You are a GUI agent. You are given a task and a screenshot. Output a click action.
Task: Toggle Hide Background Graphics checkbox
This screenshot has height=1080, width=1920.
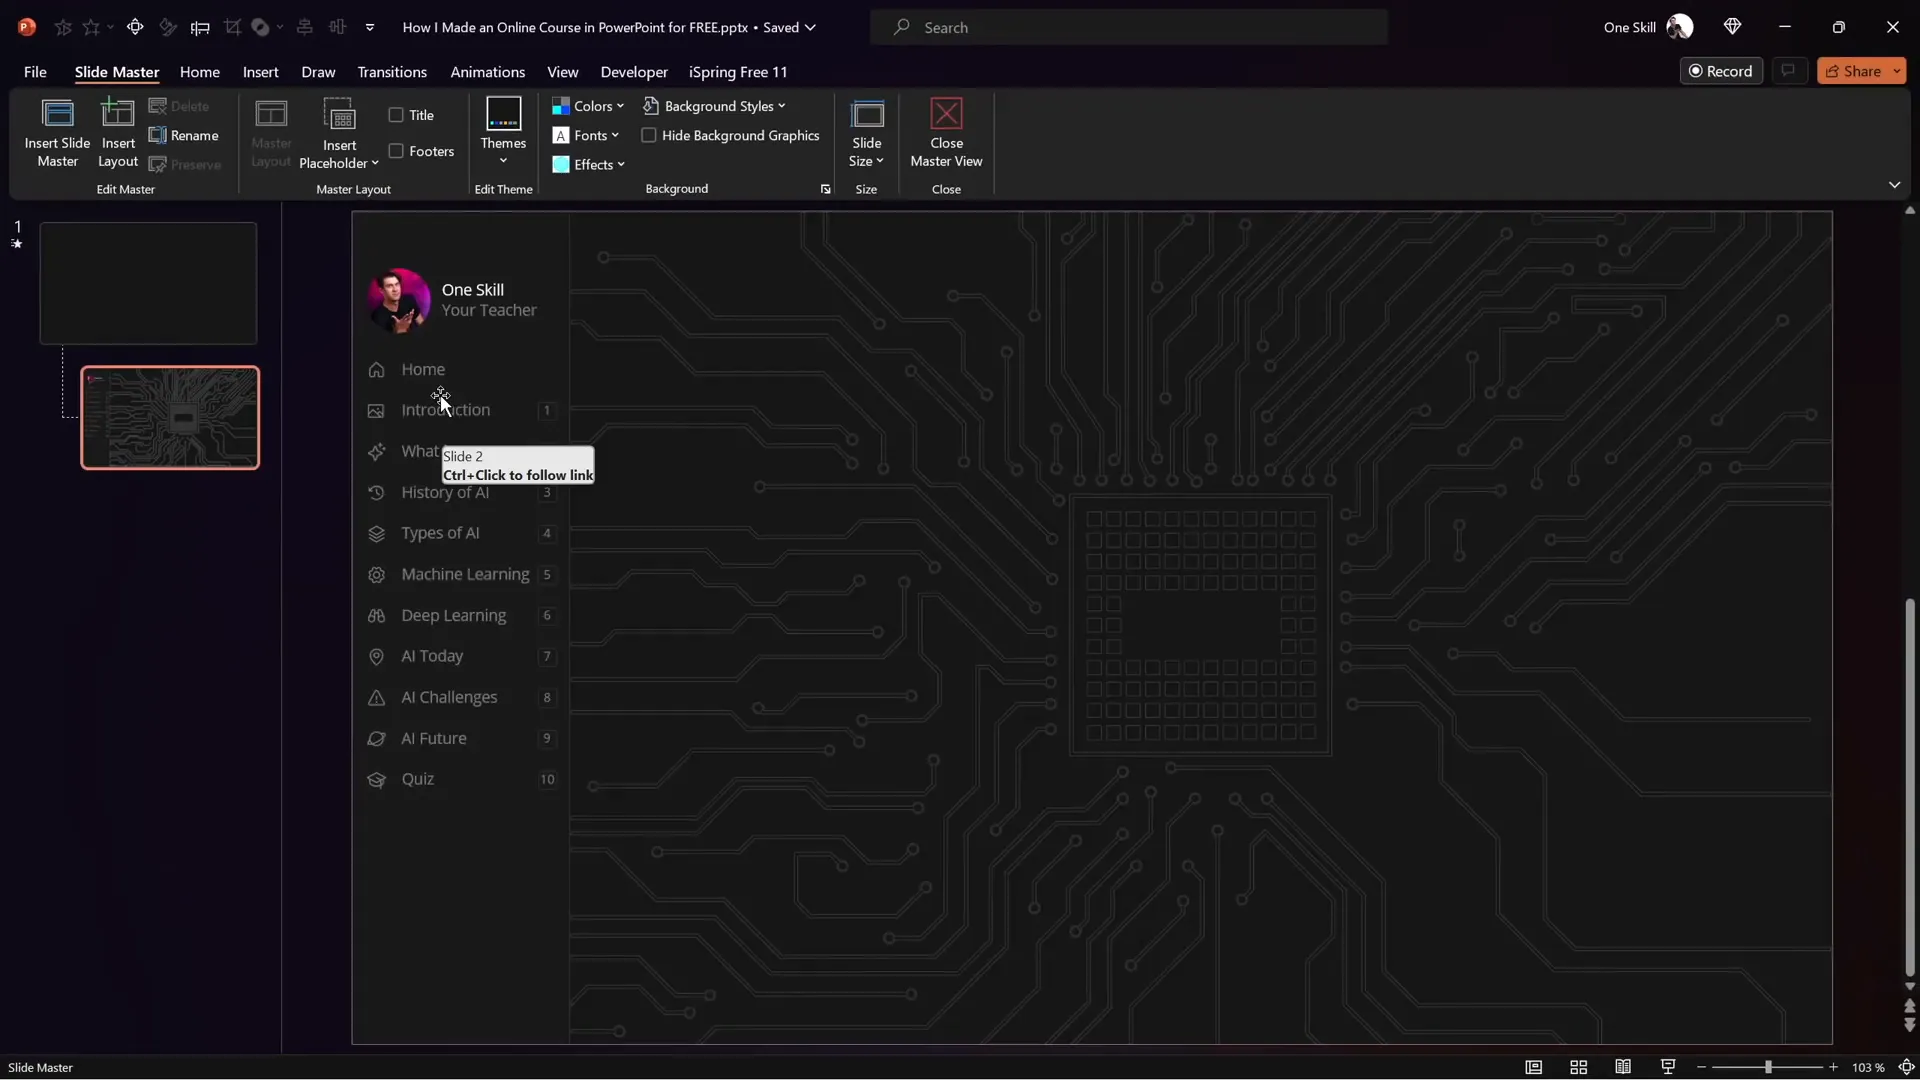(x=649, y=135)
